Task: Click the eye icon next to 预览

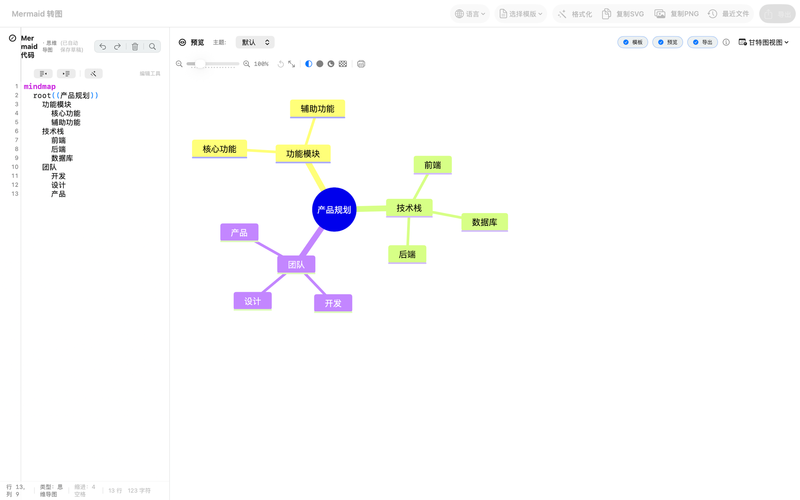Action: pyautogui.click(x=182, y=42)
